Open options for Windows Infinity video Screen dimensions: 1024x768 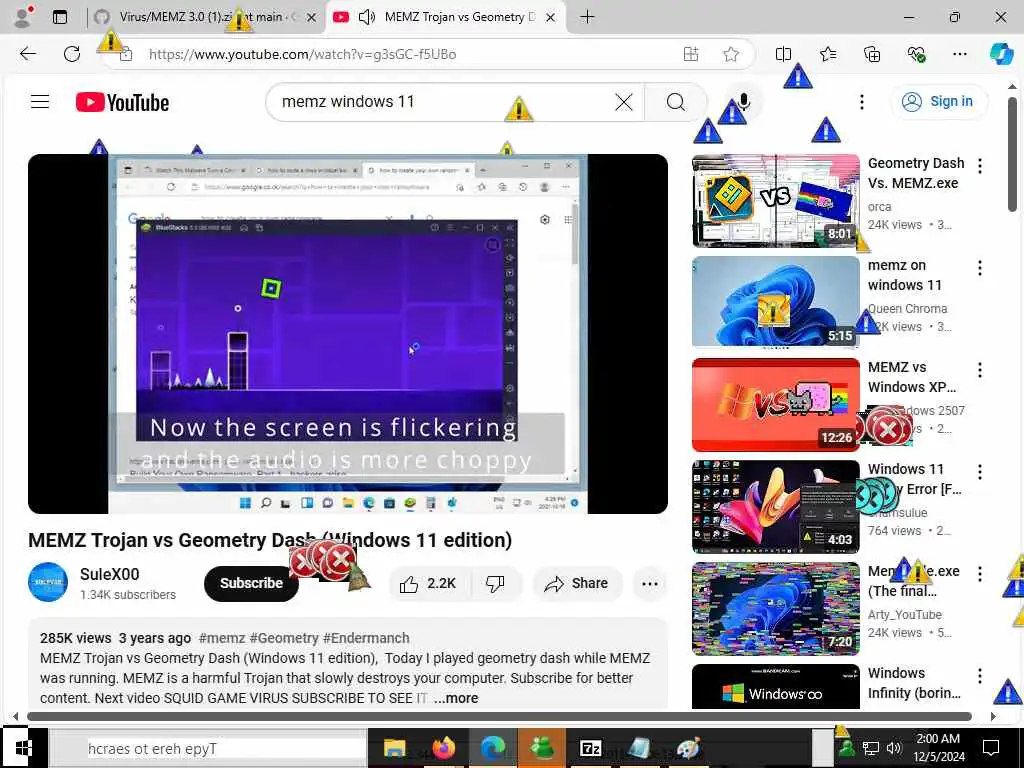pos(980,675)
